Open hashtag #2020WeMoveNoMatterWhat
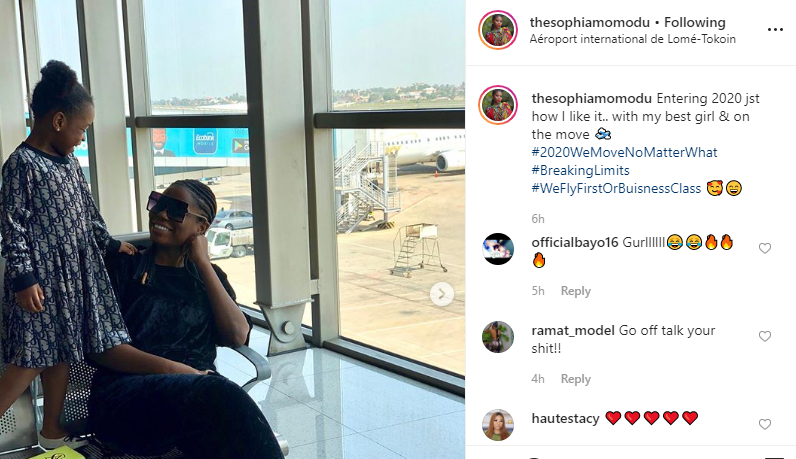Screen dimensions: 796x459 (624, 152)
